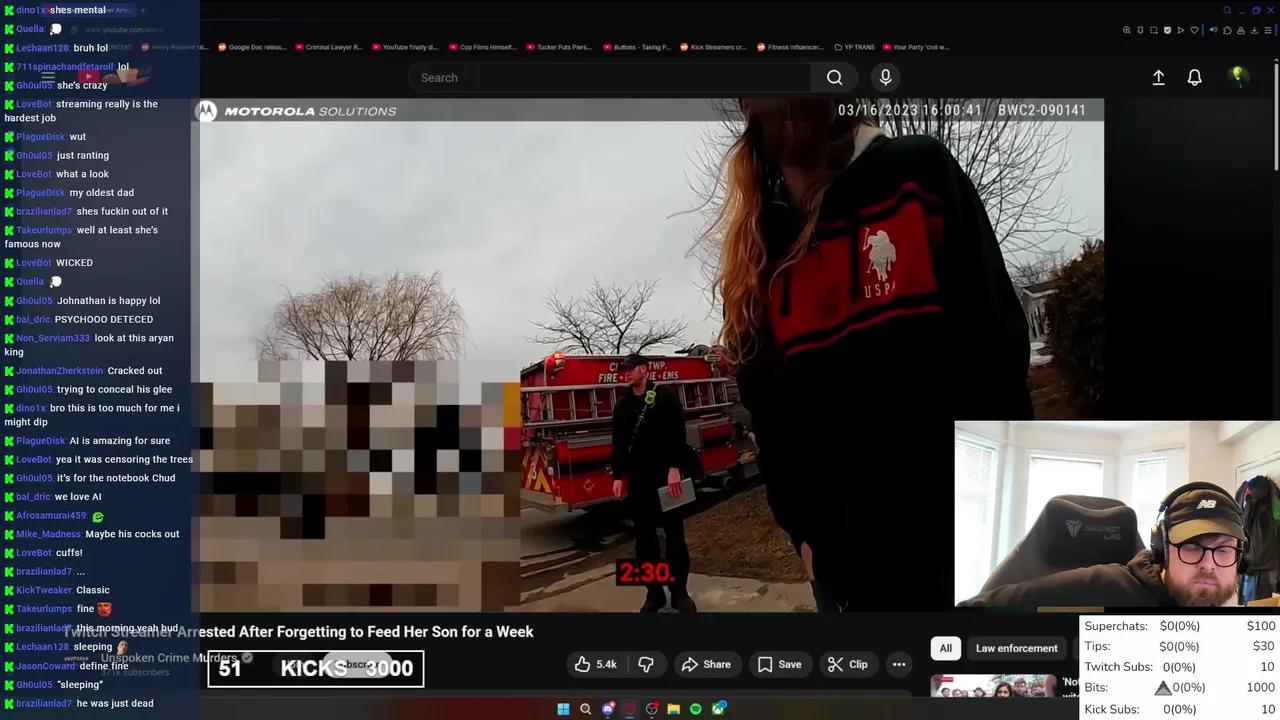Click chat username Mike_Madness
This screenshot has width=1280, height=720.
(x=48, y=534)
